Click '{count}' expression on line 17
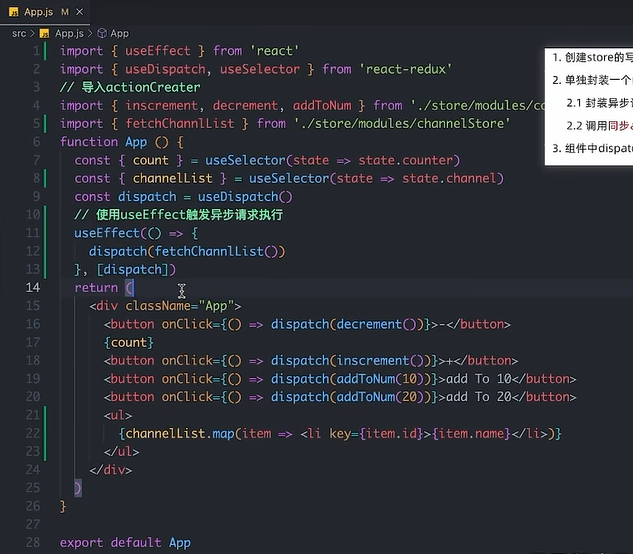The height and width of the screenshot is (554, 633). click(x=129, y=342)
